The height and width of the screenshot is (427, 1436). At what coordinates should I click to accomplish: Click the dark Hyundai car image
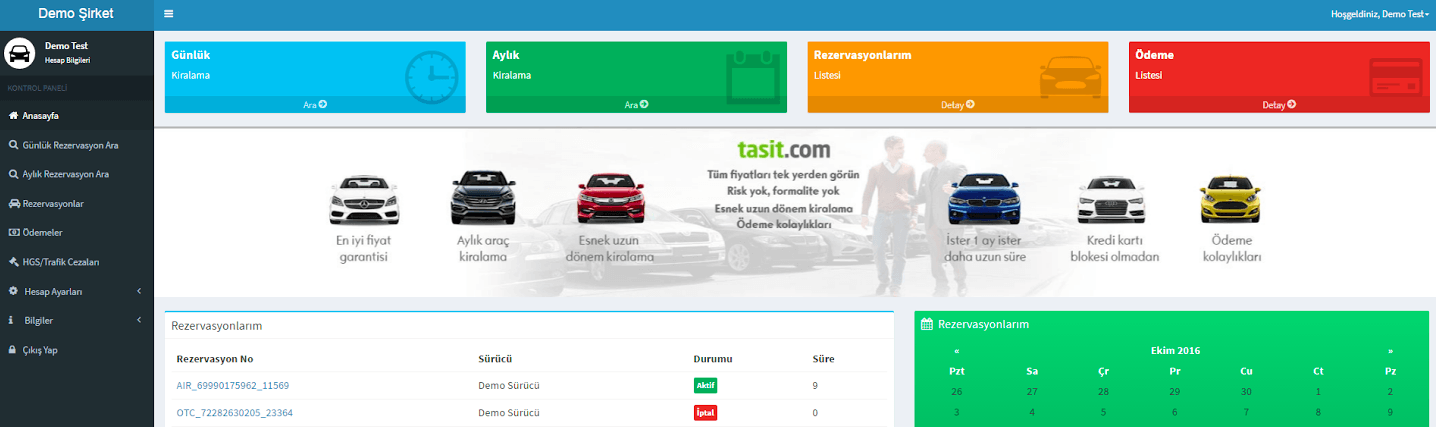(x=483, y=197)
